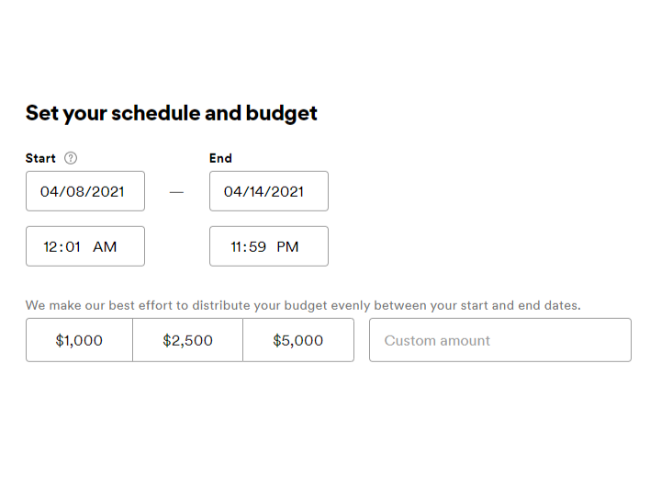Choose the $1,000 budget option
This screenshot has height=500, width=650.
[79, 340]
